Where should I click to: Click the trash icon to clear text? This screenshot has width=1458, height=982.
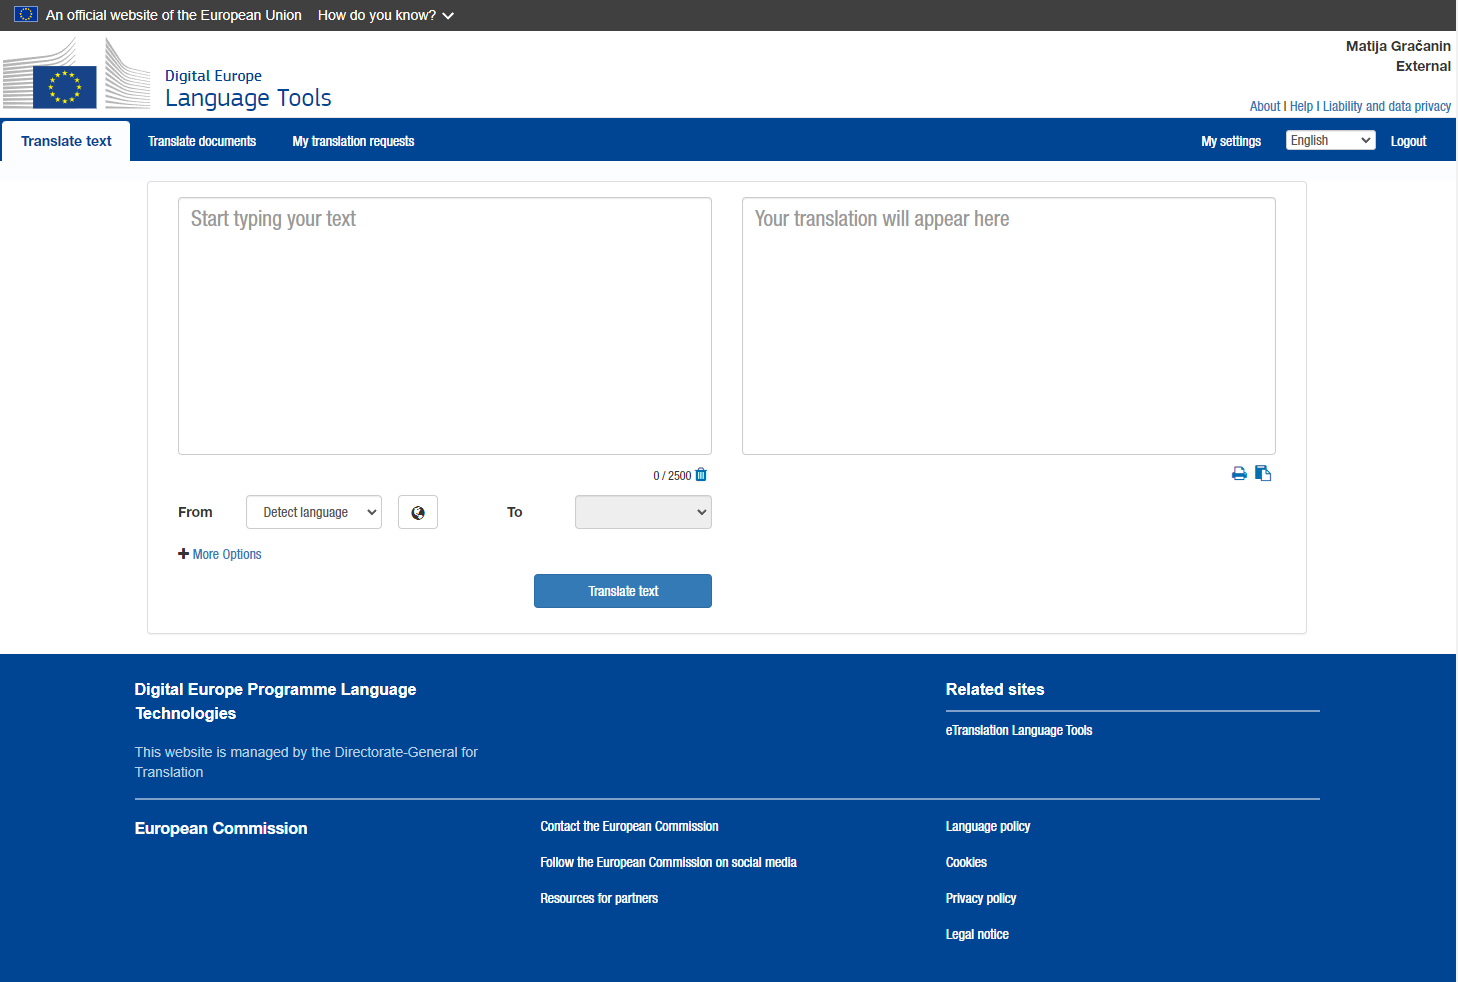tap(701, 475)
